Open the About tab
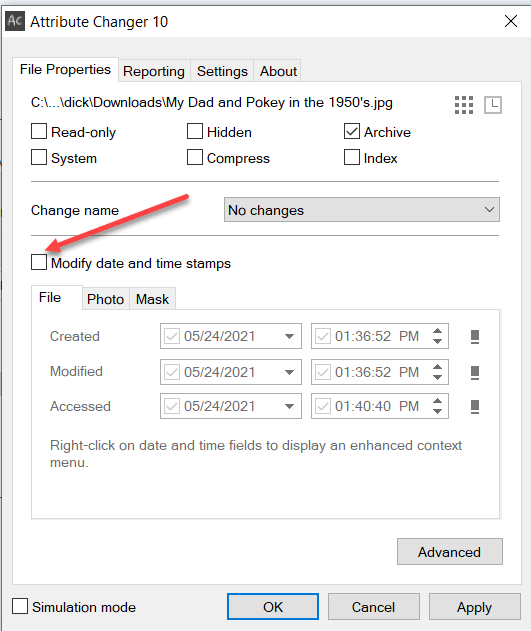The height and width of the screenshot is (631, 531). (x=278, y=71)
